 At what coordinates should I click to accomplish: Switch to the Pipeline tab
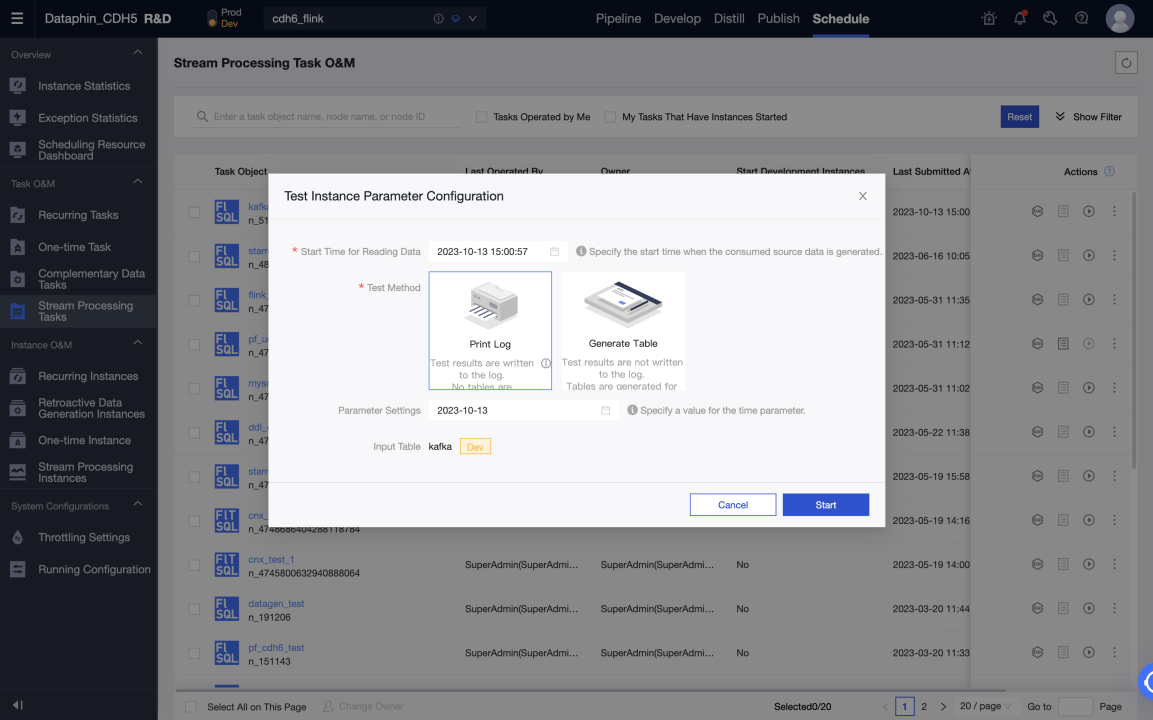pos(618,18)
